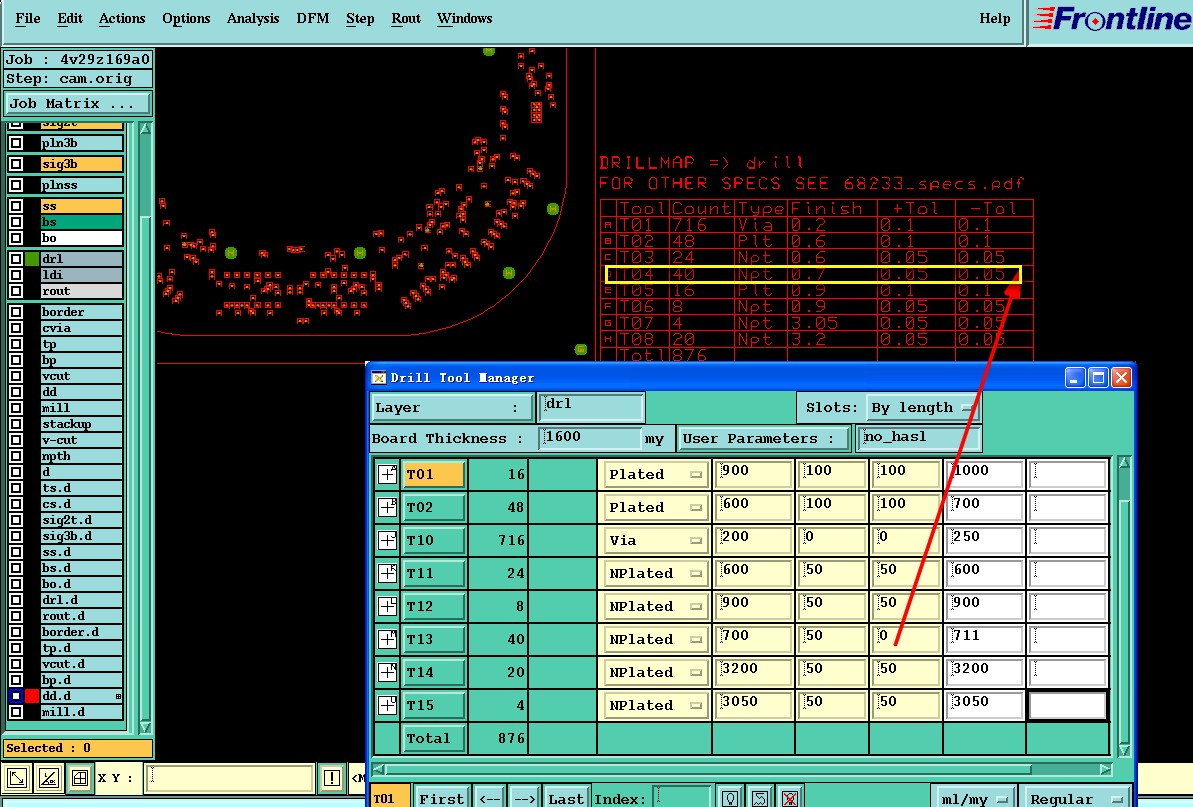Image resolution: width=1193 pixels, height=807 pixels.
Task: Click the Frontline logo
Action: coord(1112,19)
